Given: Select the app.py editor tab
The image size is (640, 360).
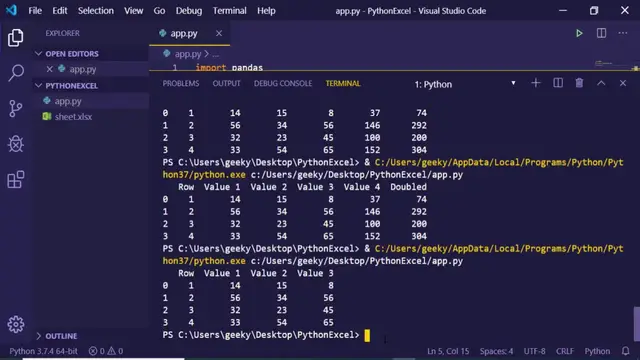Looking at the screenshot, I should coord(189,33).
